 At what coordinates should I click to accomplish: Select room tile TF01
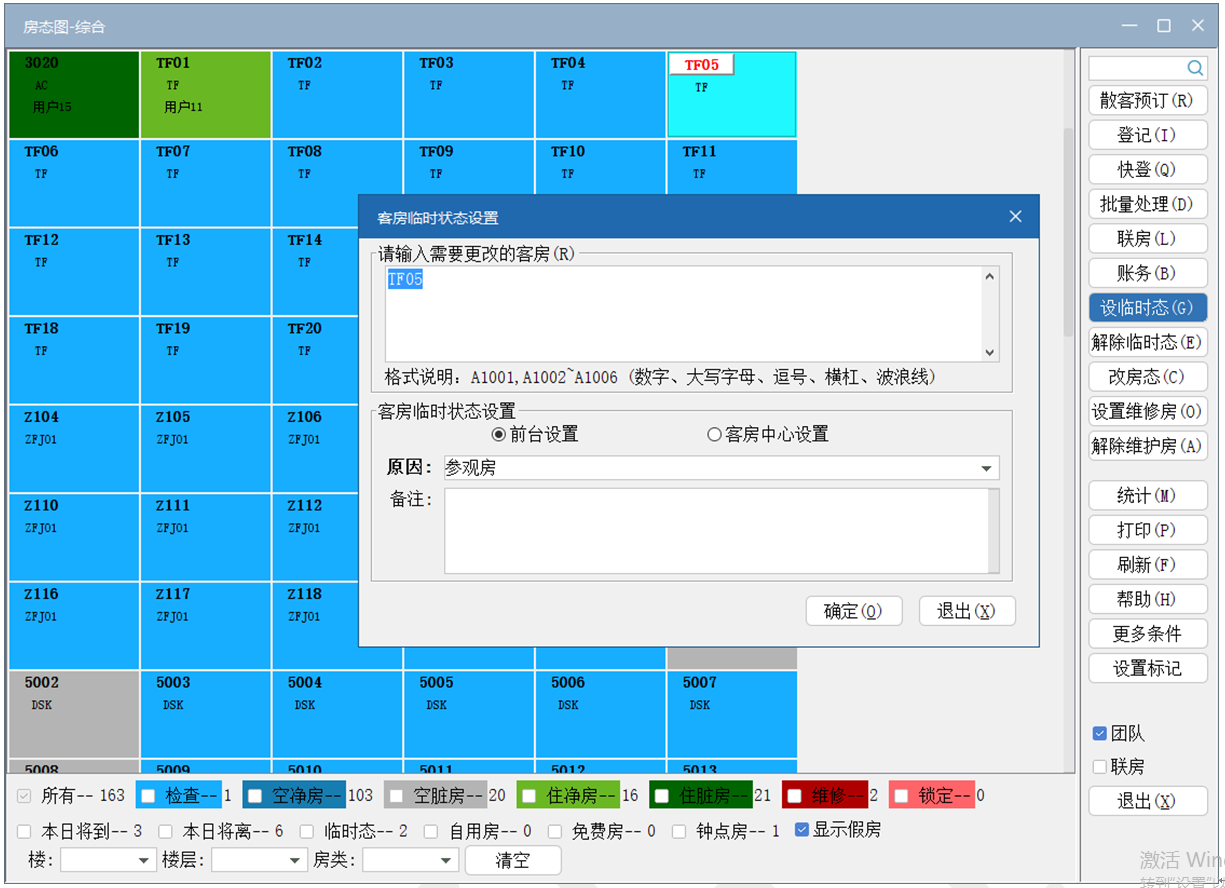205,95
